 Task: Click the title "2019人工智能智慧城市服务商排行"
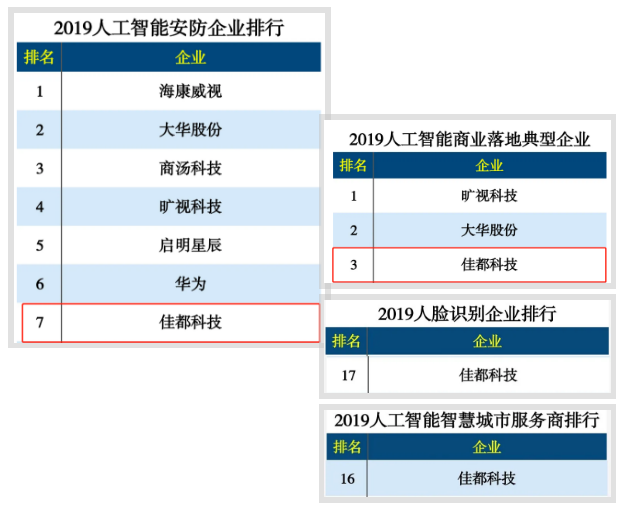pyautogui.click(x=467, y=420)
